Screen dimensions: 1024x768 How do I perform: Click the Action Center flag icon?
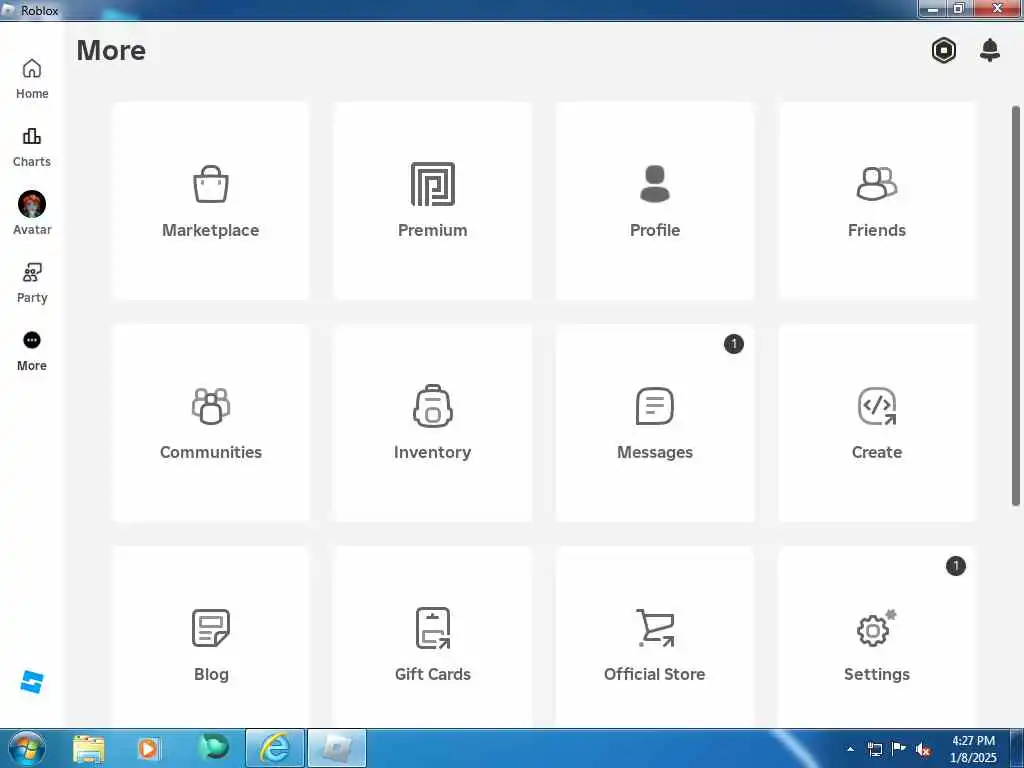pos(899,749)
